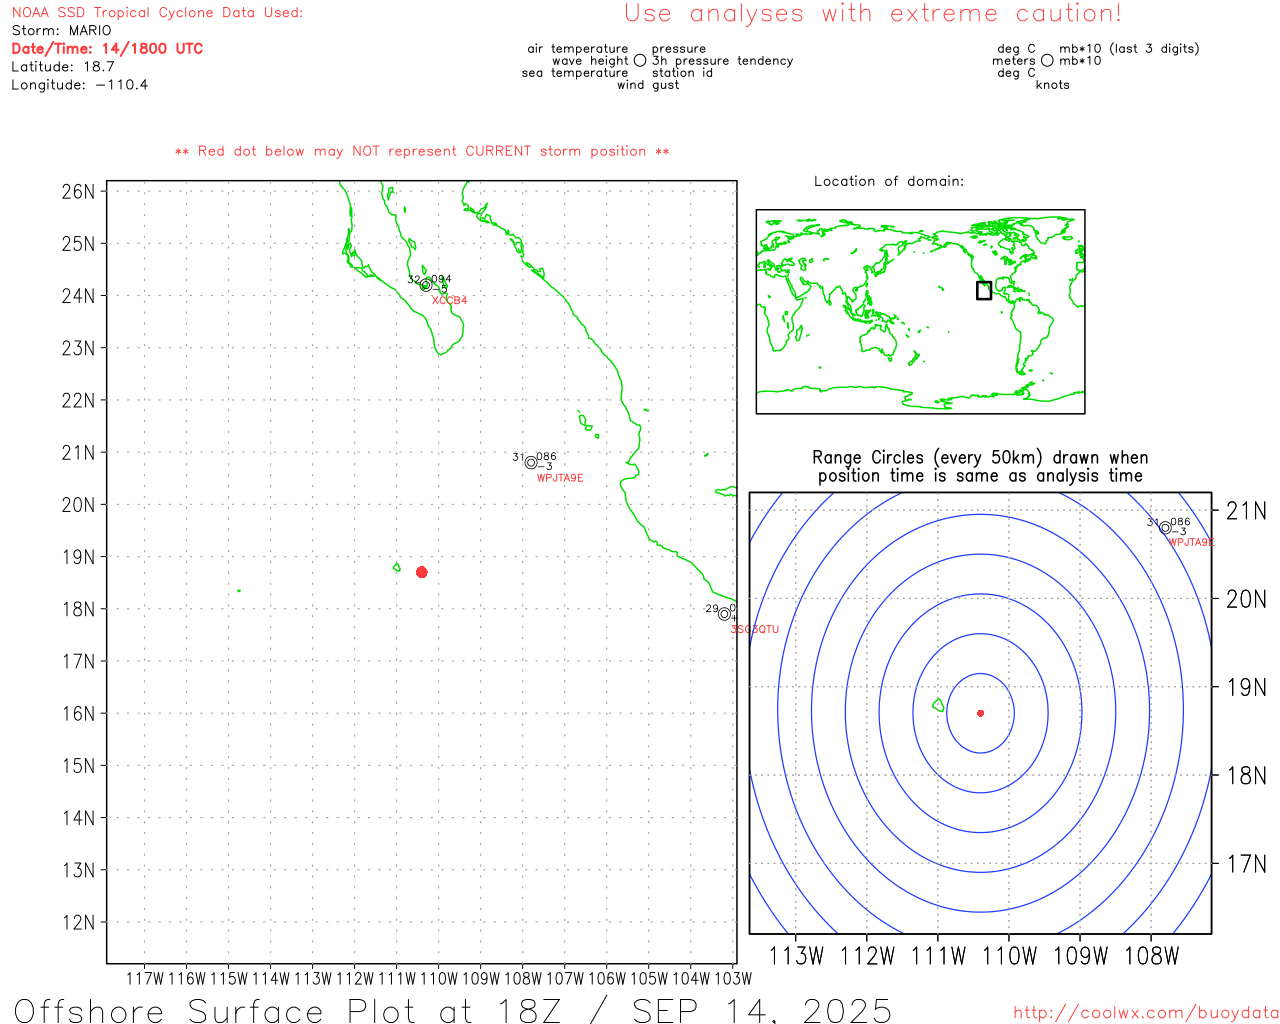Screen dimensions: 1280x1024
Task: Click the 'sea temperature' legend label
Action: [575, 73]
